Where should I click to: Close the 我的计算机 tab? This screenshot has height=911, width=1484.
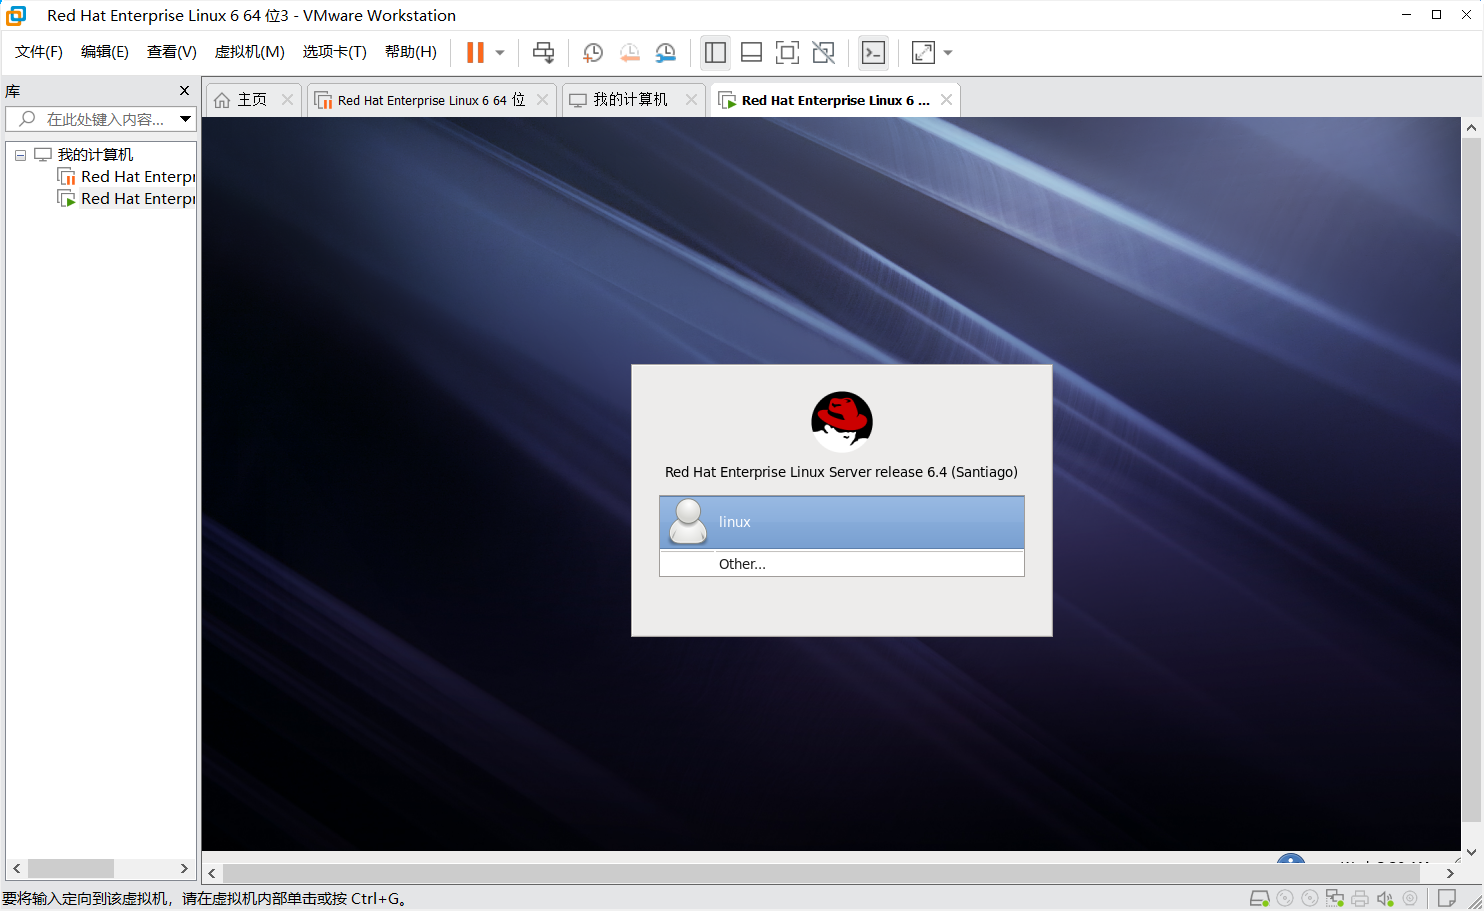[691, 100]
